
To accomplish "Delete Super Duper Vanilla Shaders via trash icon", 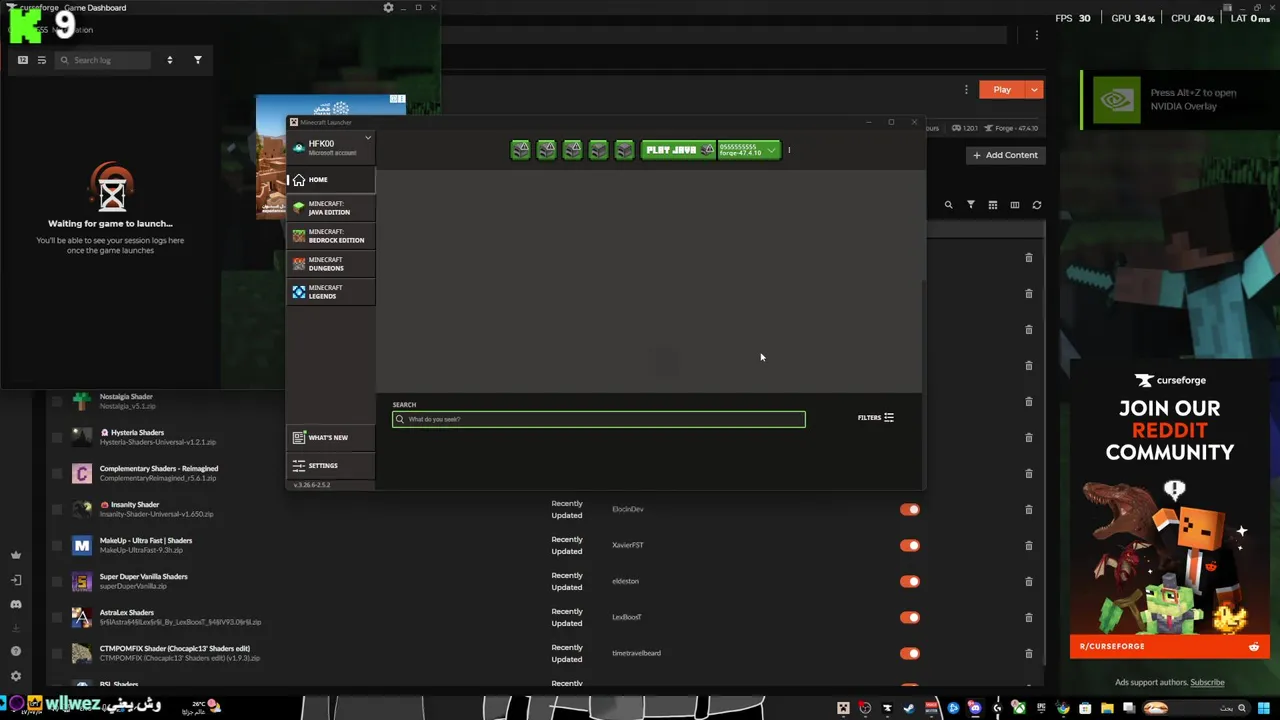I will (1029, 582).
